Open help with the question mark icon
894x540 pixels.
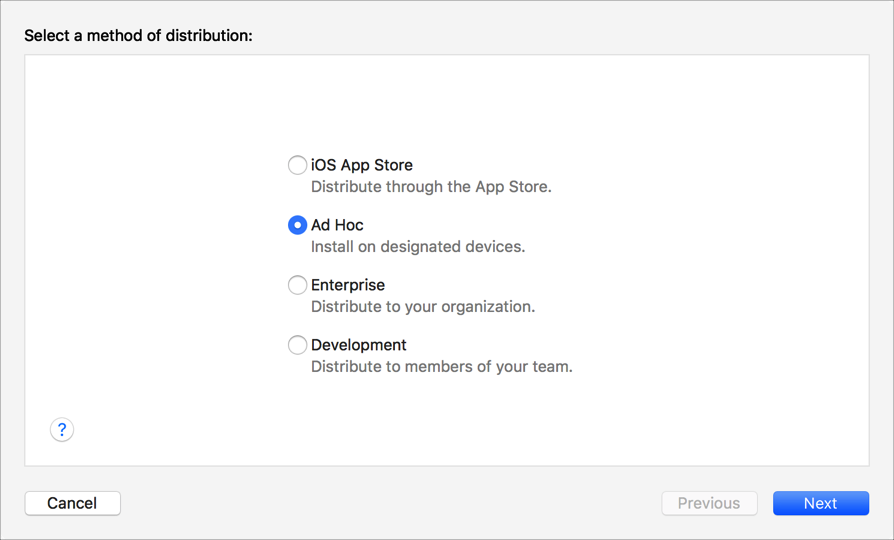click(62, 430)
